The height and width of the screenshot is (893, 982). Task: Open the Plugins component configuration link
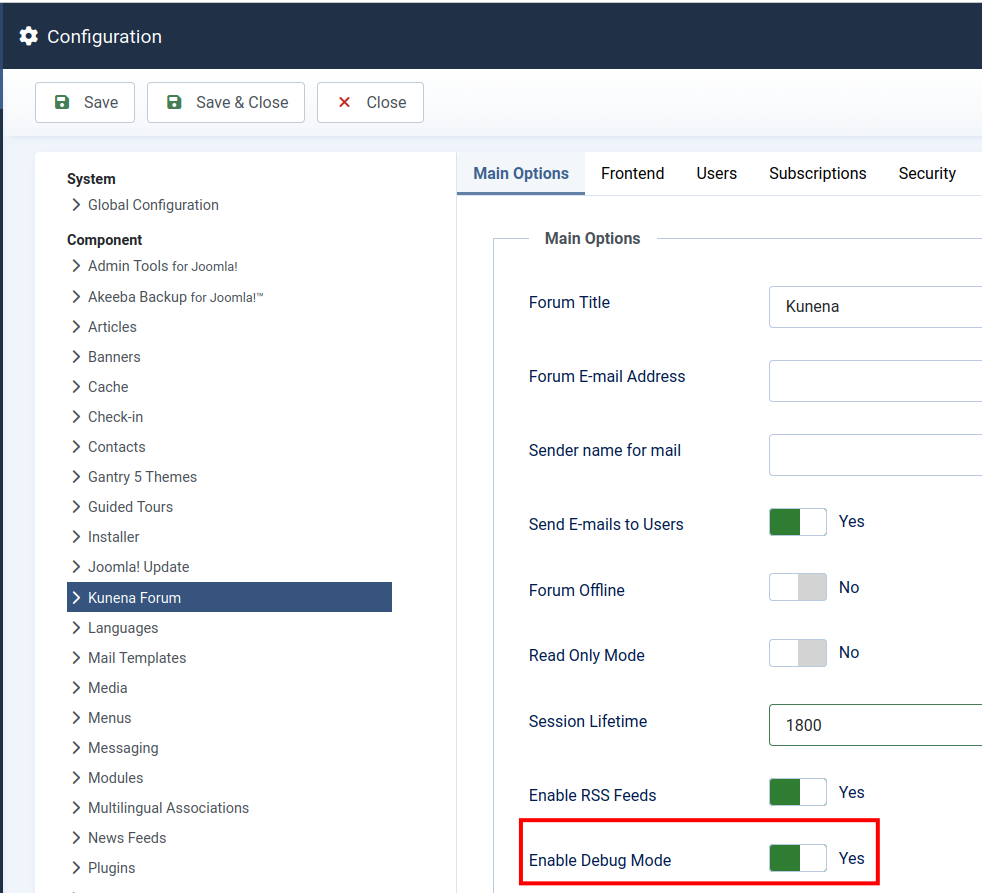coord(111,868)
